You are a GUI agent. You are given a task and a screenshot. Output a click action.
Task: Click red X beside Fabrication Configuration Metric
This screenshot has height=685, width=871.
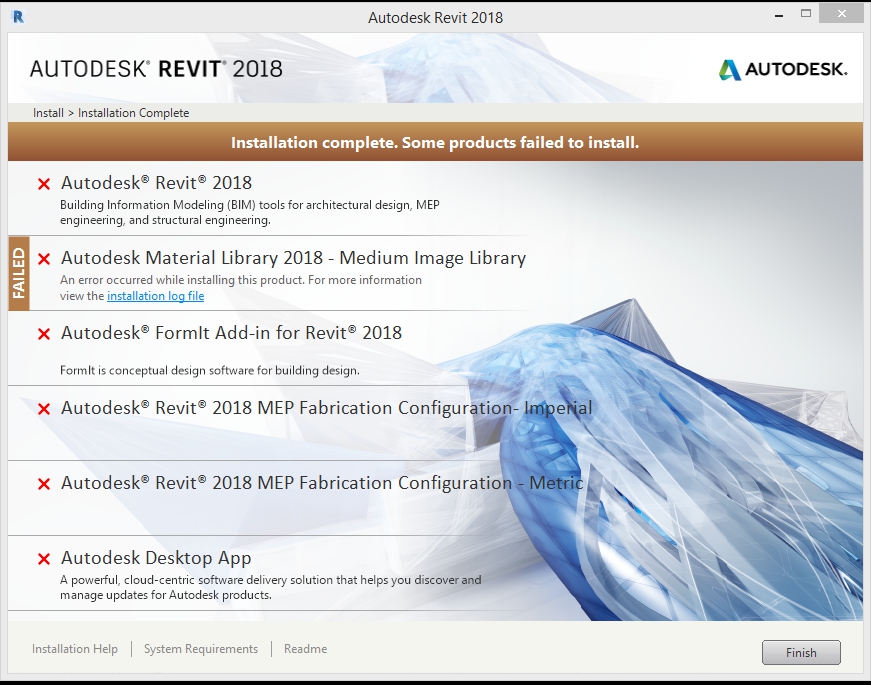click(x=44, y=484)
